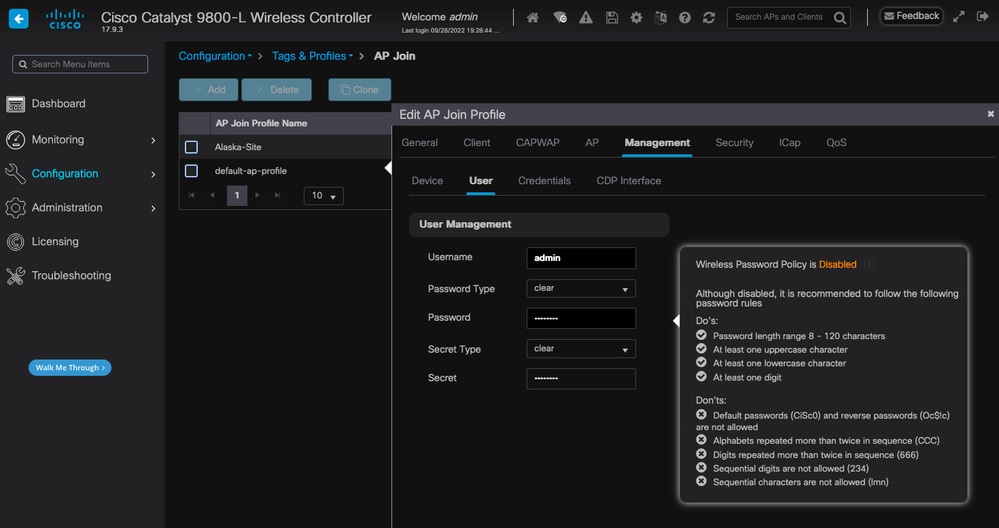Switch to the ICap tab
999x528 pixels.
pyautogui.click(x=789, y=143)
